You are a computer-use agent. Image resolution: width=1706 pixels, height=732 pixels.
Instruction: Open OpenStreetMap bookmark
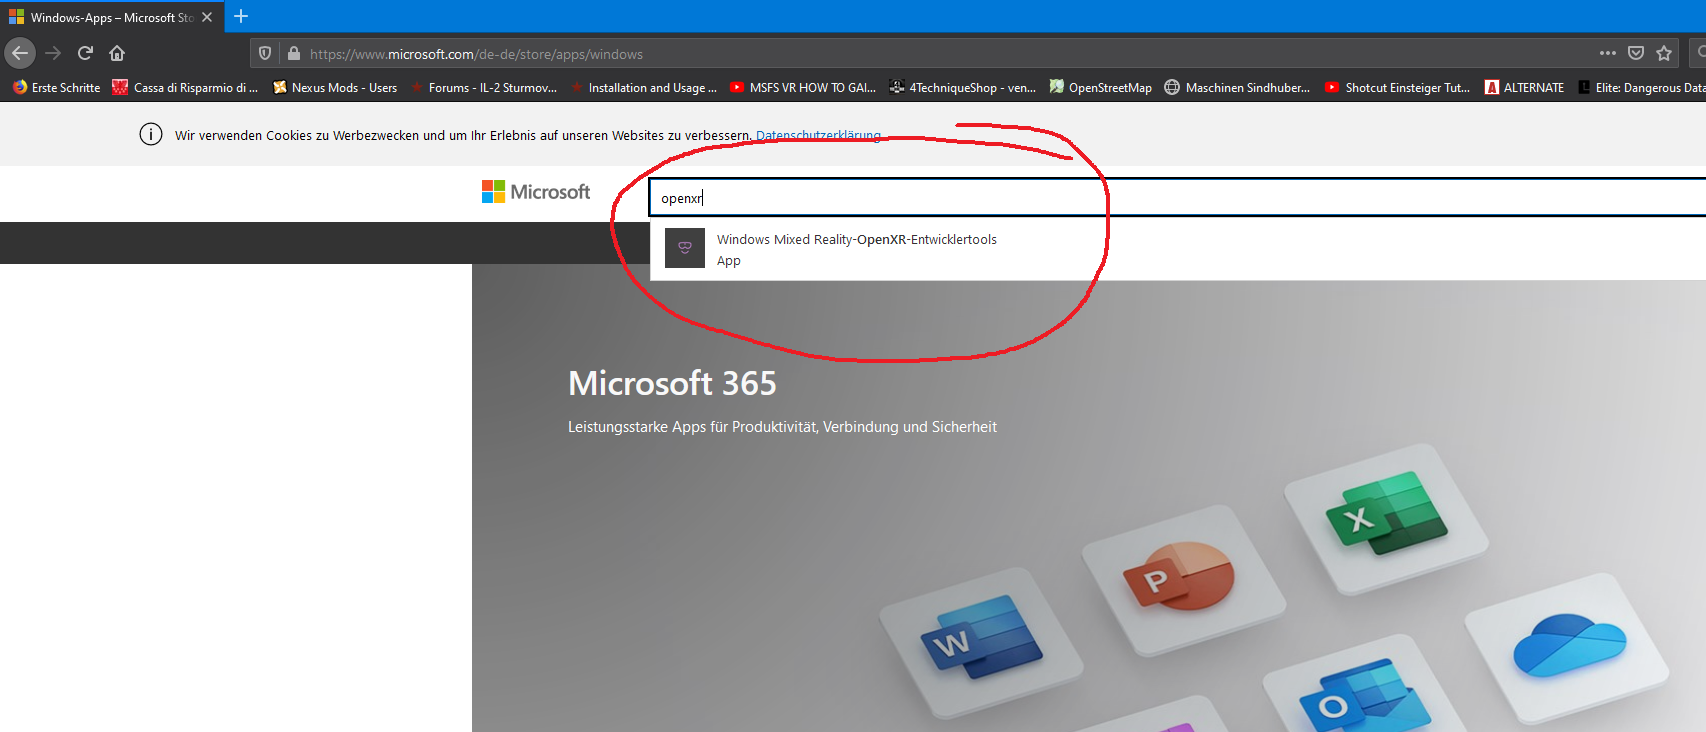pos(1100,88)
